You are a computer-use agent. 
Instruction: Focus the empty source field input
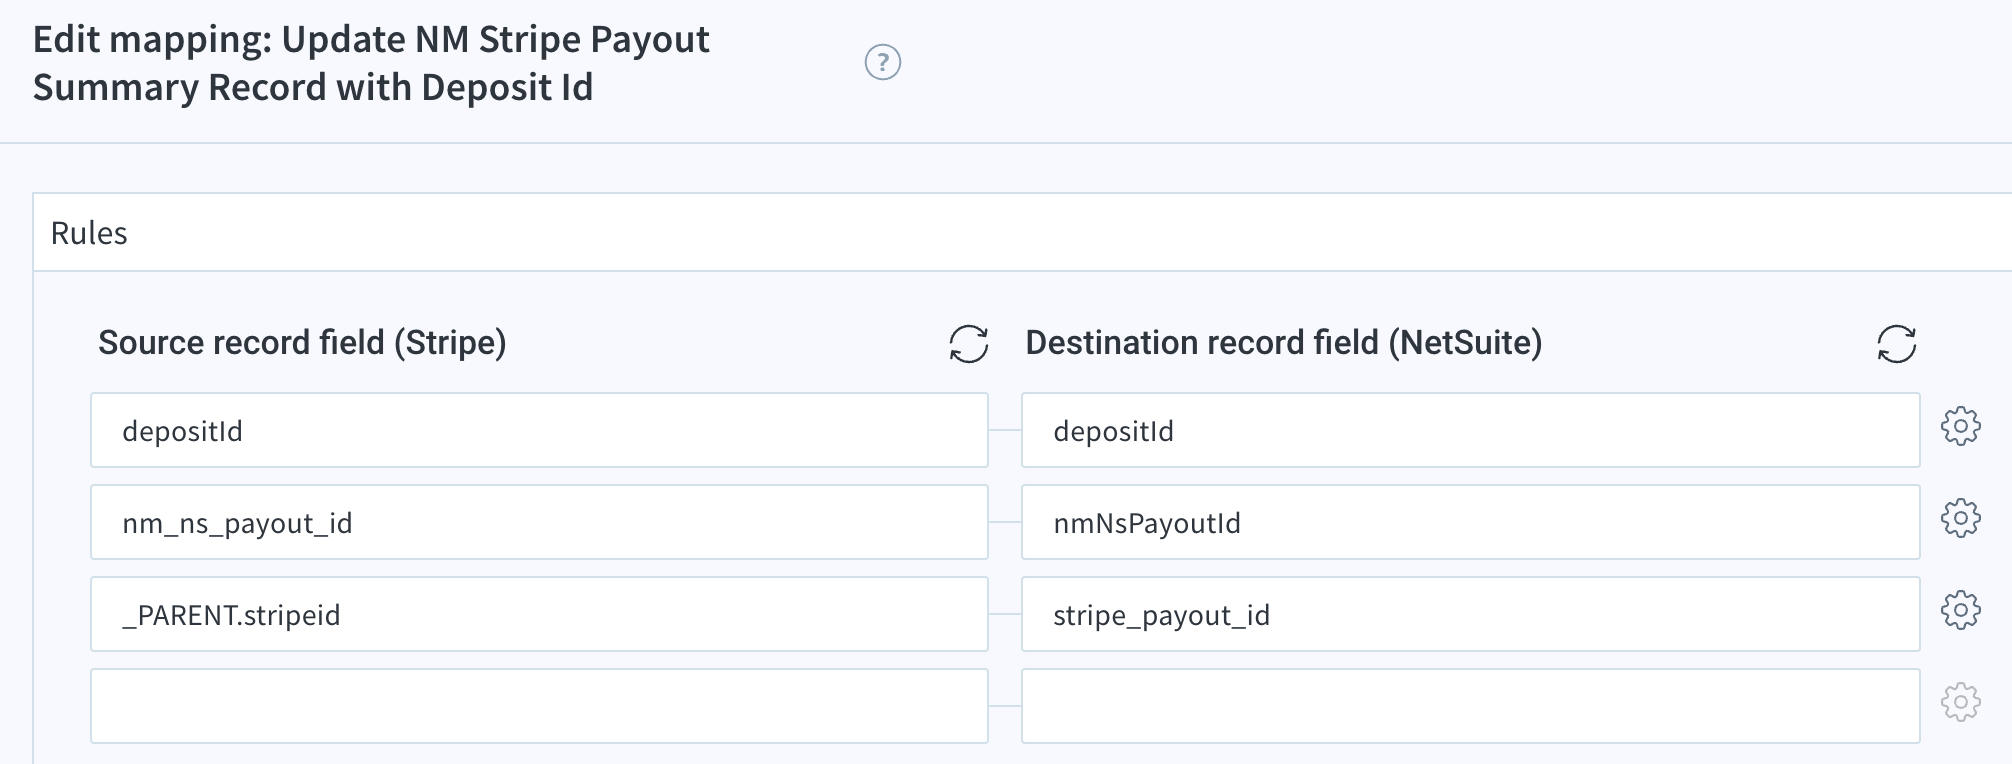[x=539, y=706]
